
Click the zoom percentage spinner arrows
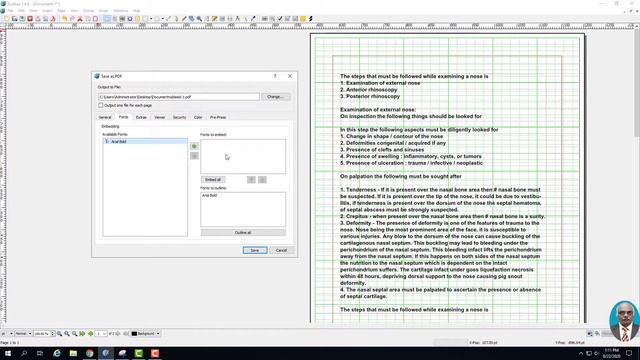(52, 333)
